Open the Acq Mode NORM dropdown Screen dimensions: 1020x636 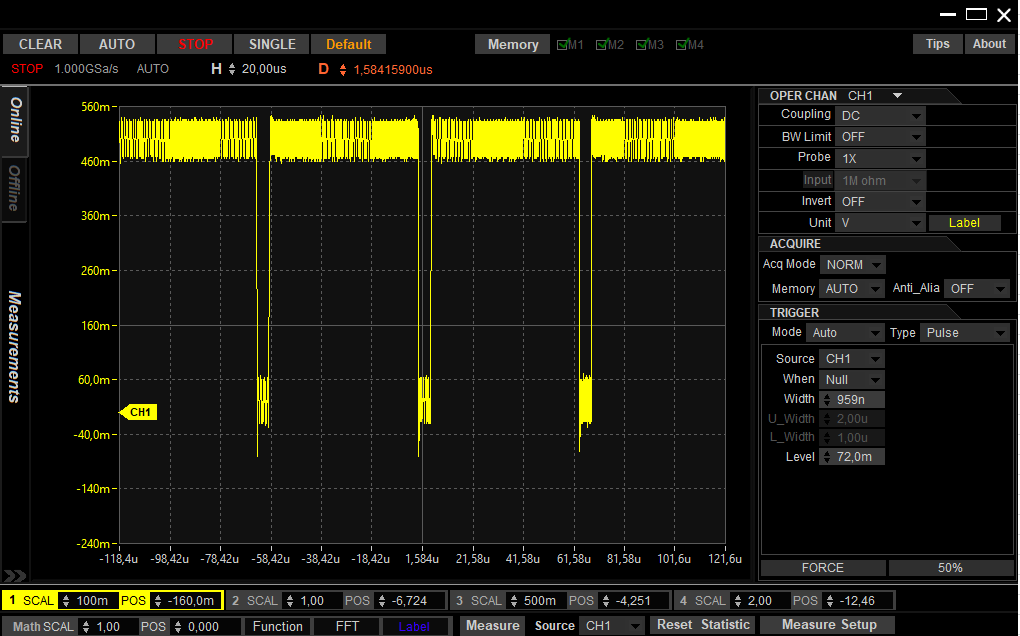(852, 265)
